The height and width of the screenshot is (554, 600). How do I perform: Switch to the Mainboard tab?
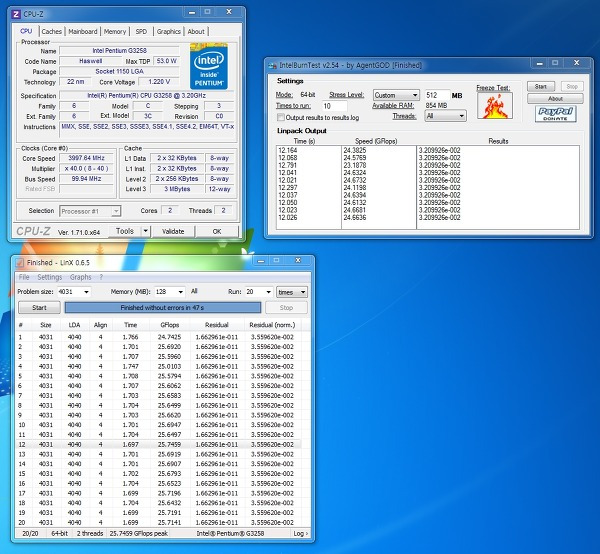pyautogui.click(x=83, y=31)
